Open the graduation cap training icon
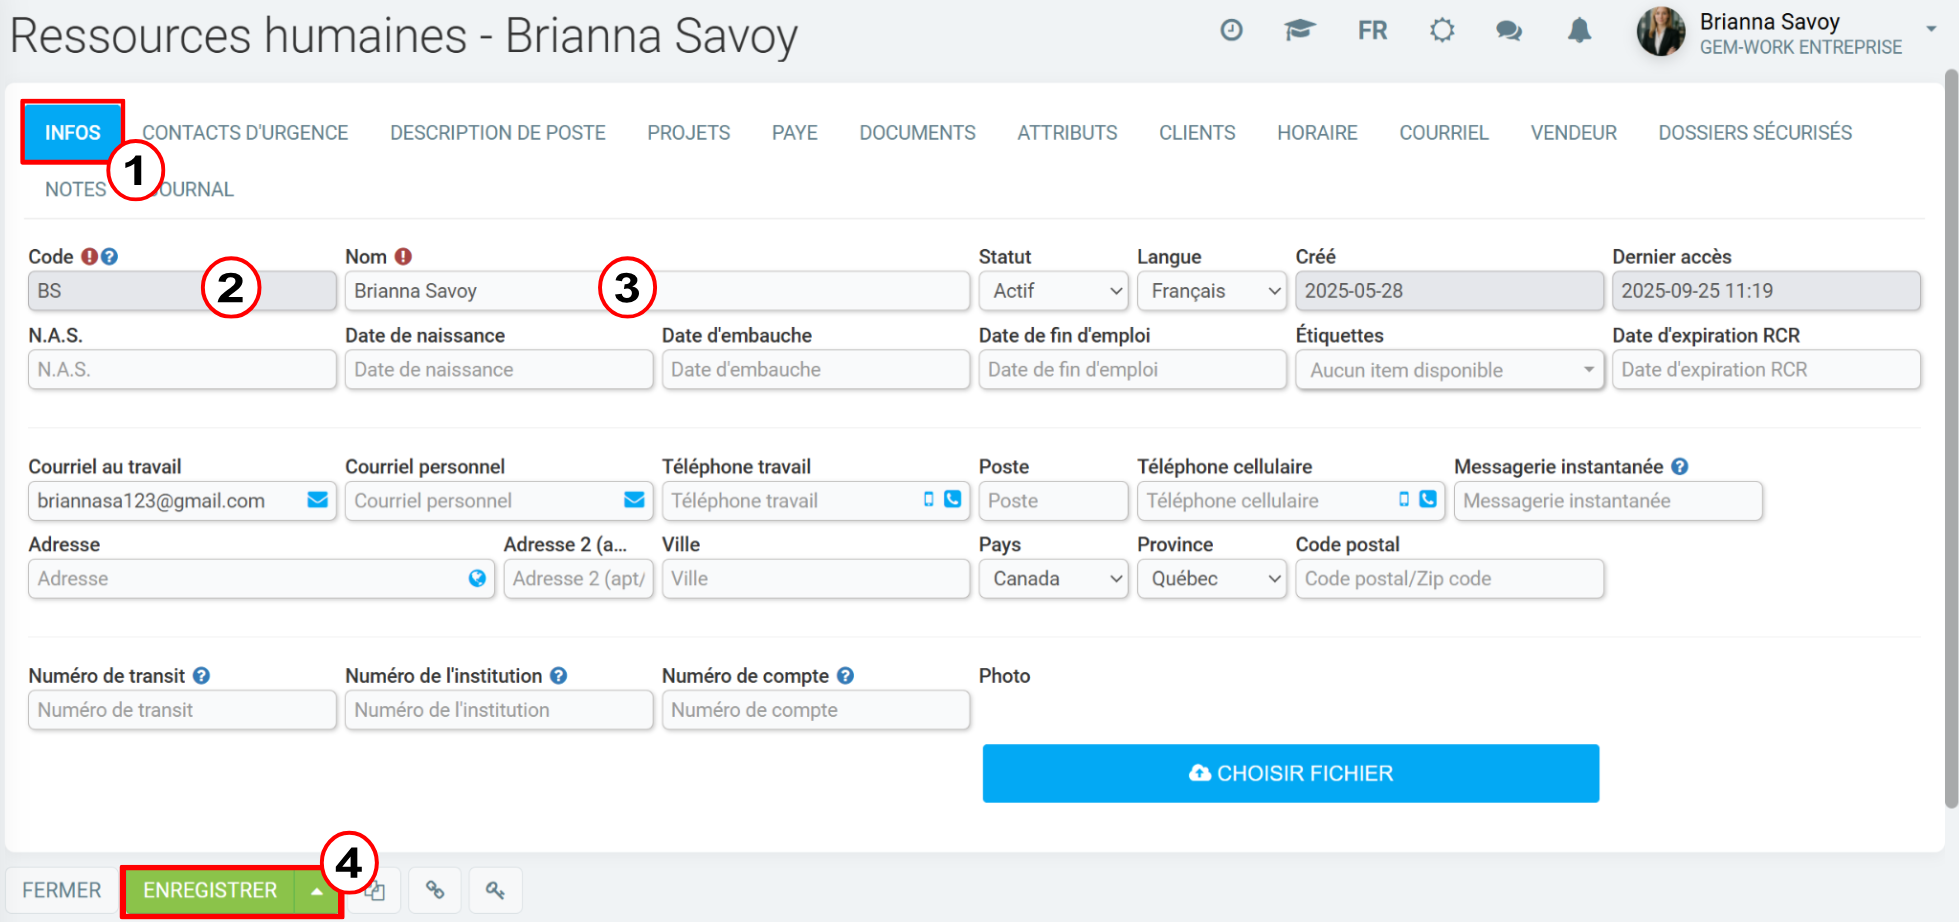 point(1299,30)
